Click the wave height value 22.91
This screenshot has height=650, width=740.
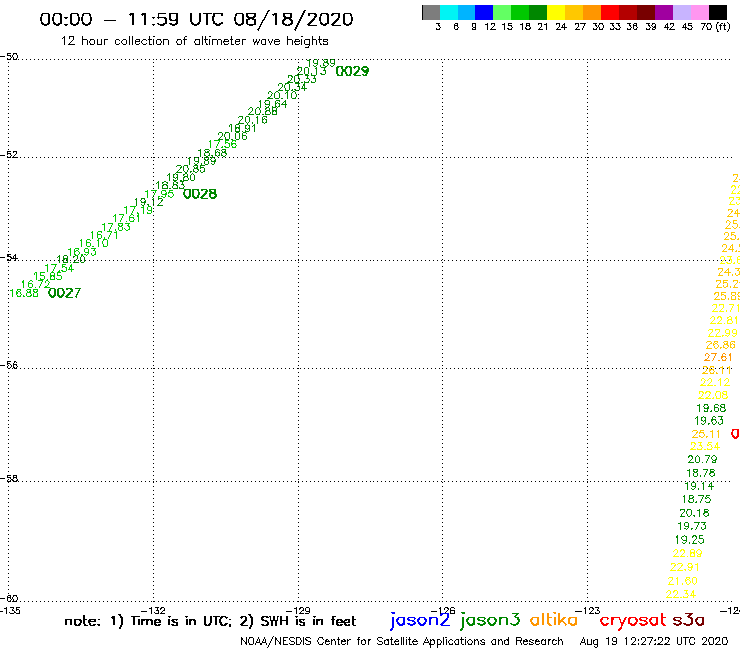pyautogui.click(x=685, y=567)
